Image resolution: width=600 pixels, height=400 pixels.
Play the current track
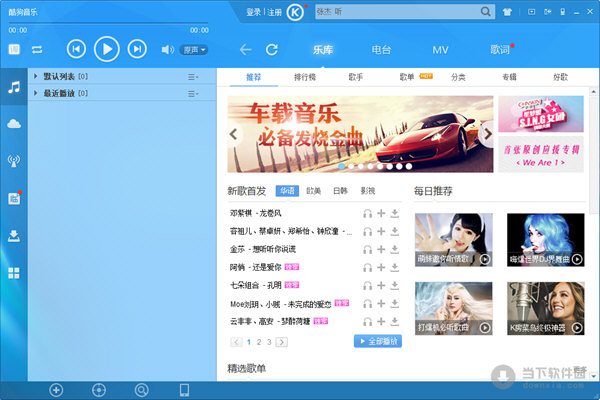click(x=107, y=49)
